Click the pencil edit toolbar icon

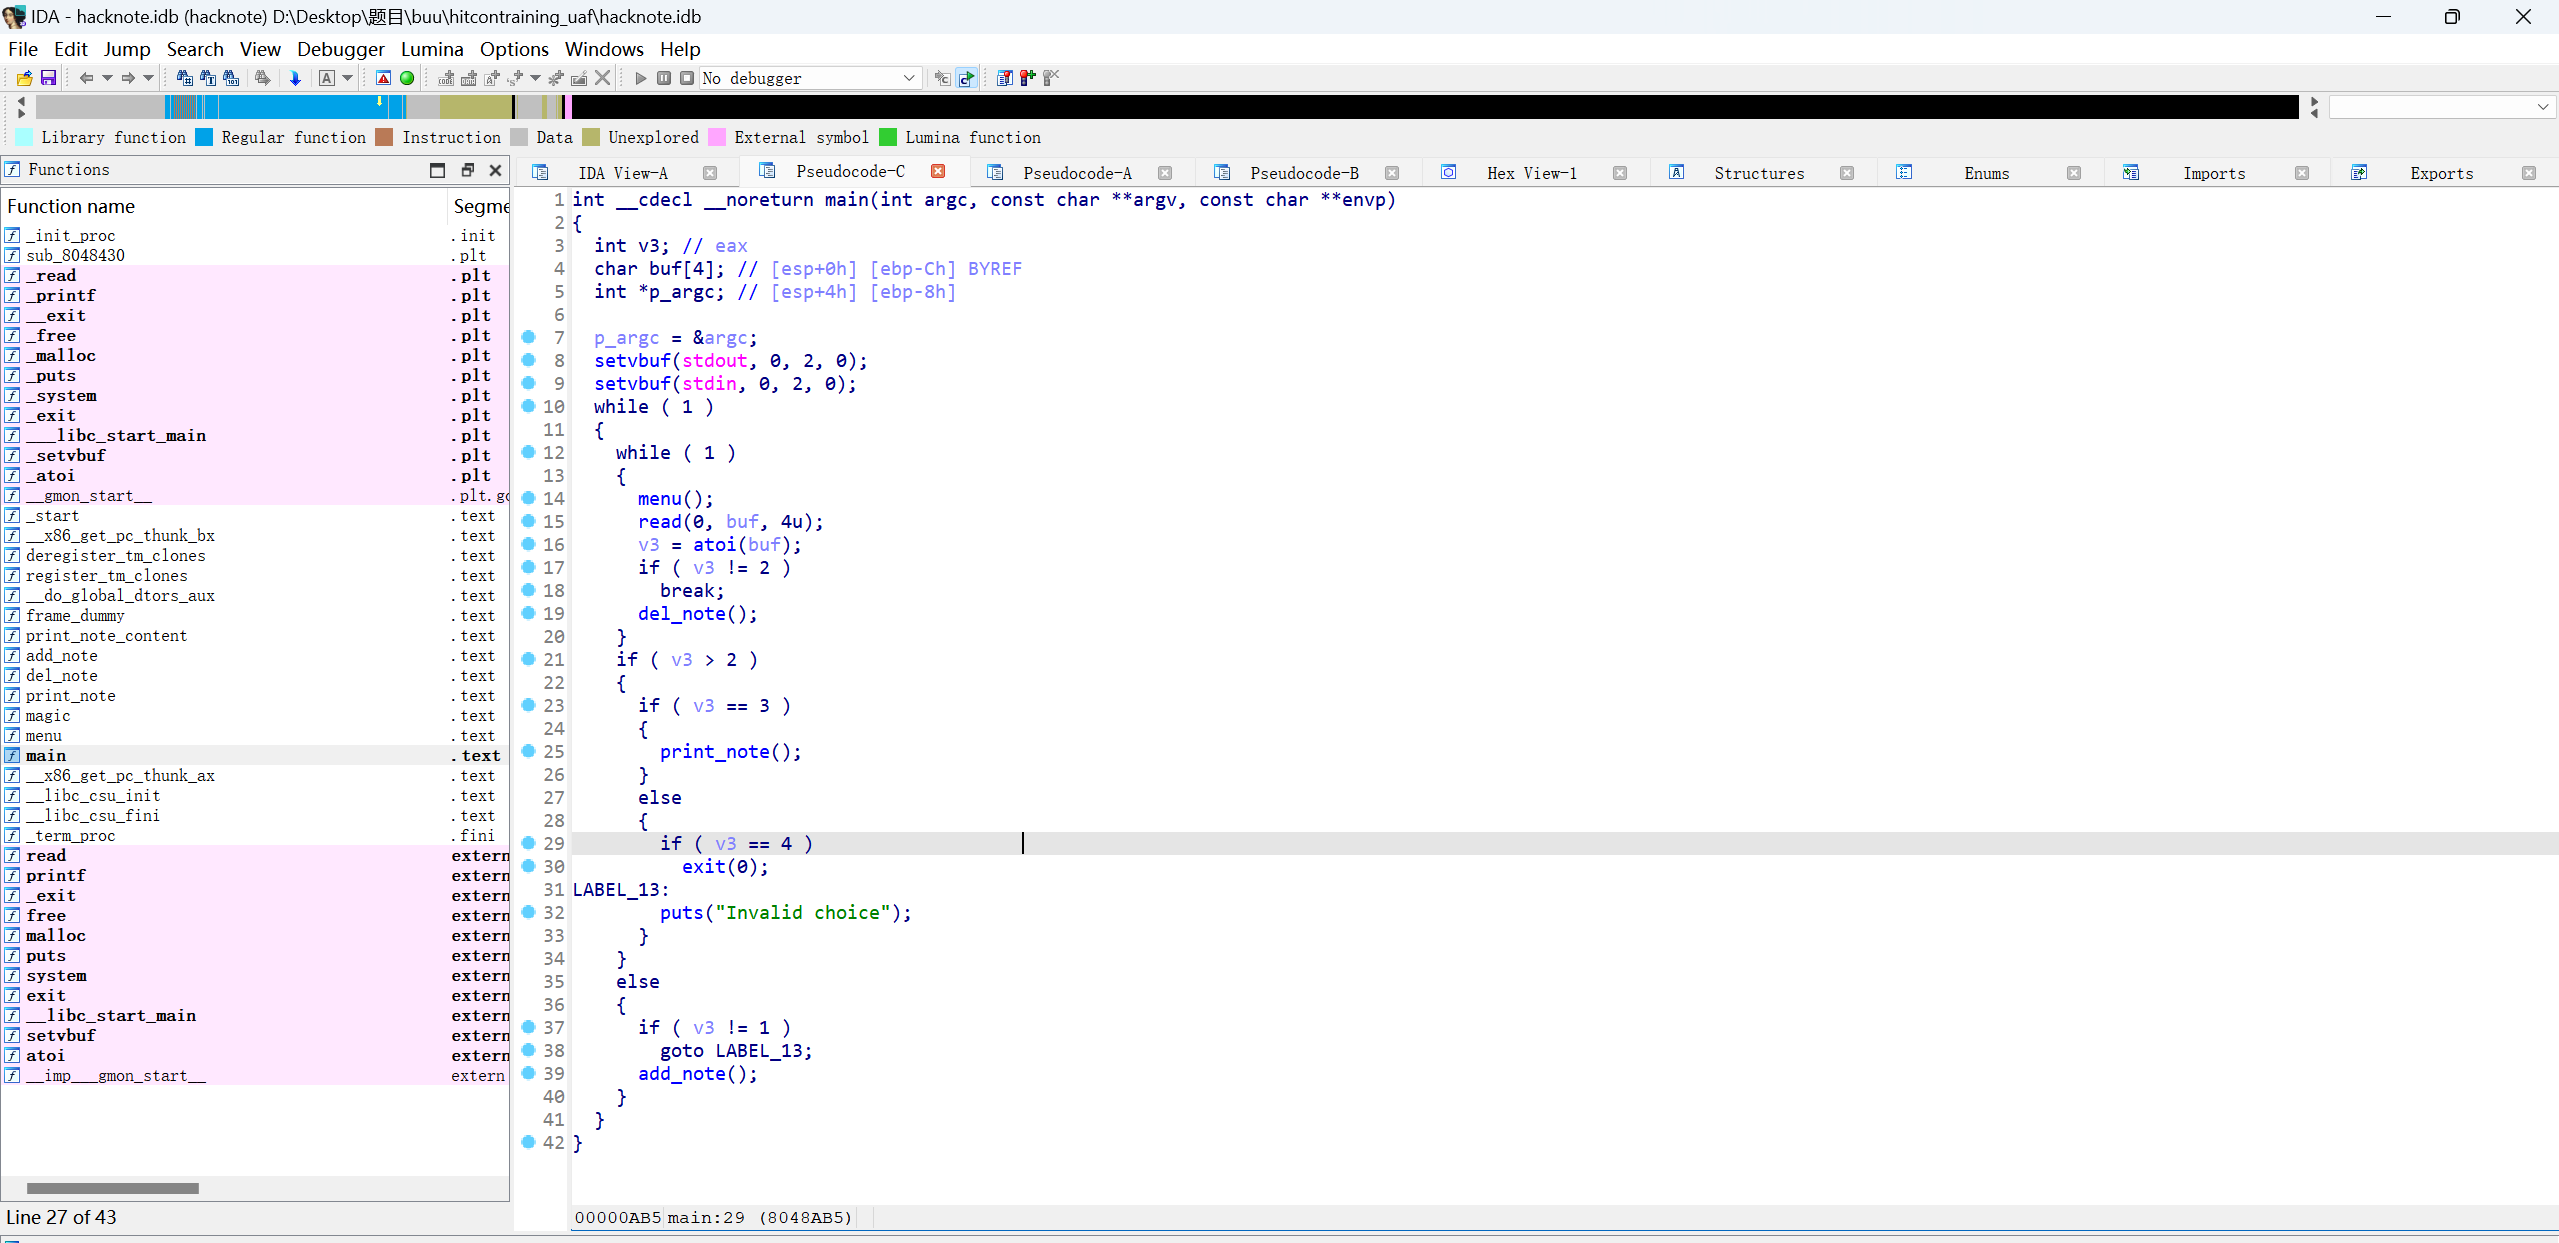pos(579,78)
